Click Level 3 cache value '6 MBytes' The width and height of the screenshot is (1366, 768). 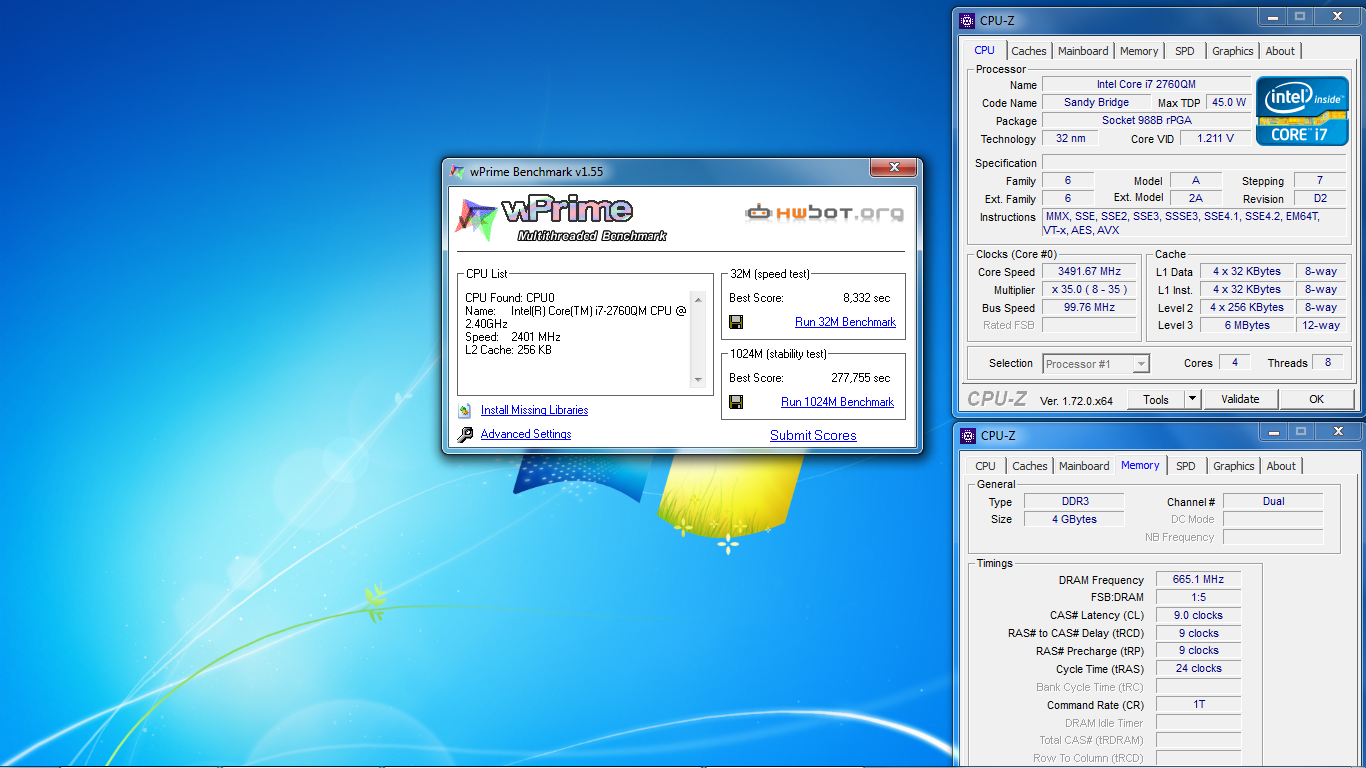coord(1247,326)
